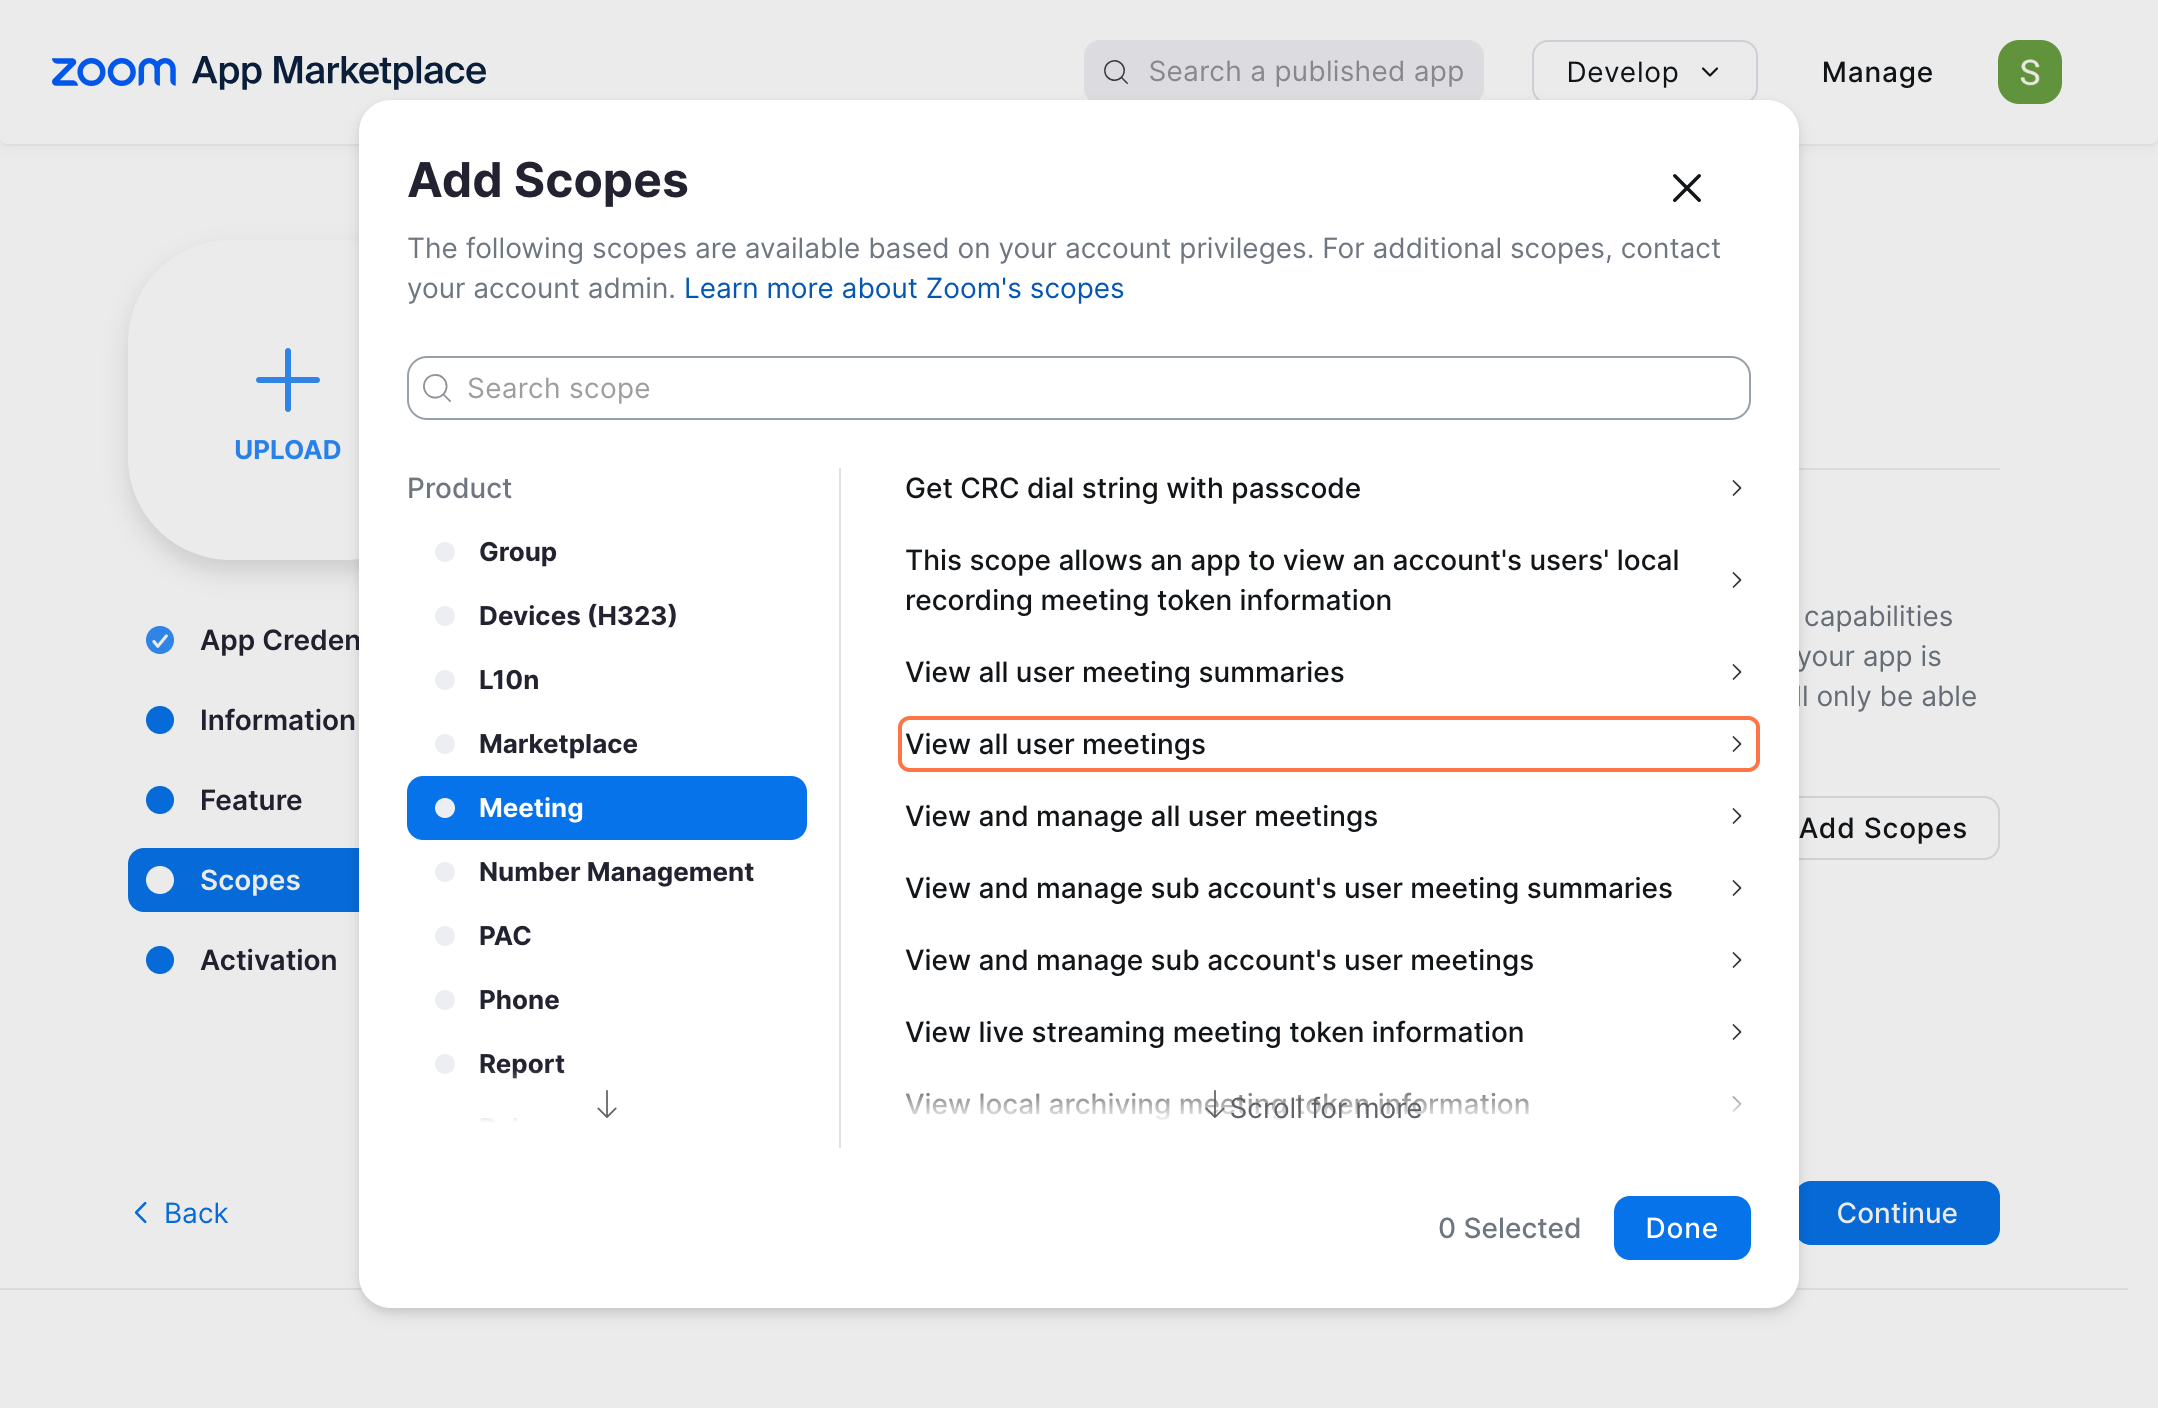
Task: Focus the Search scope input field
Action: click(1078, 388)
